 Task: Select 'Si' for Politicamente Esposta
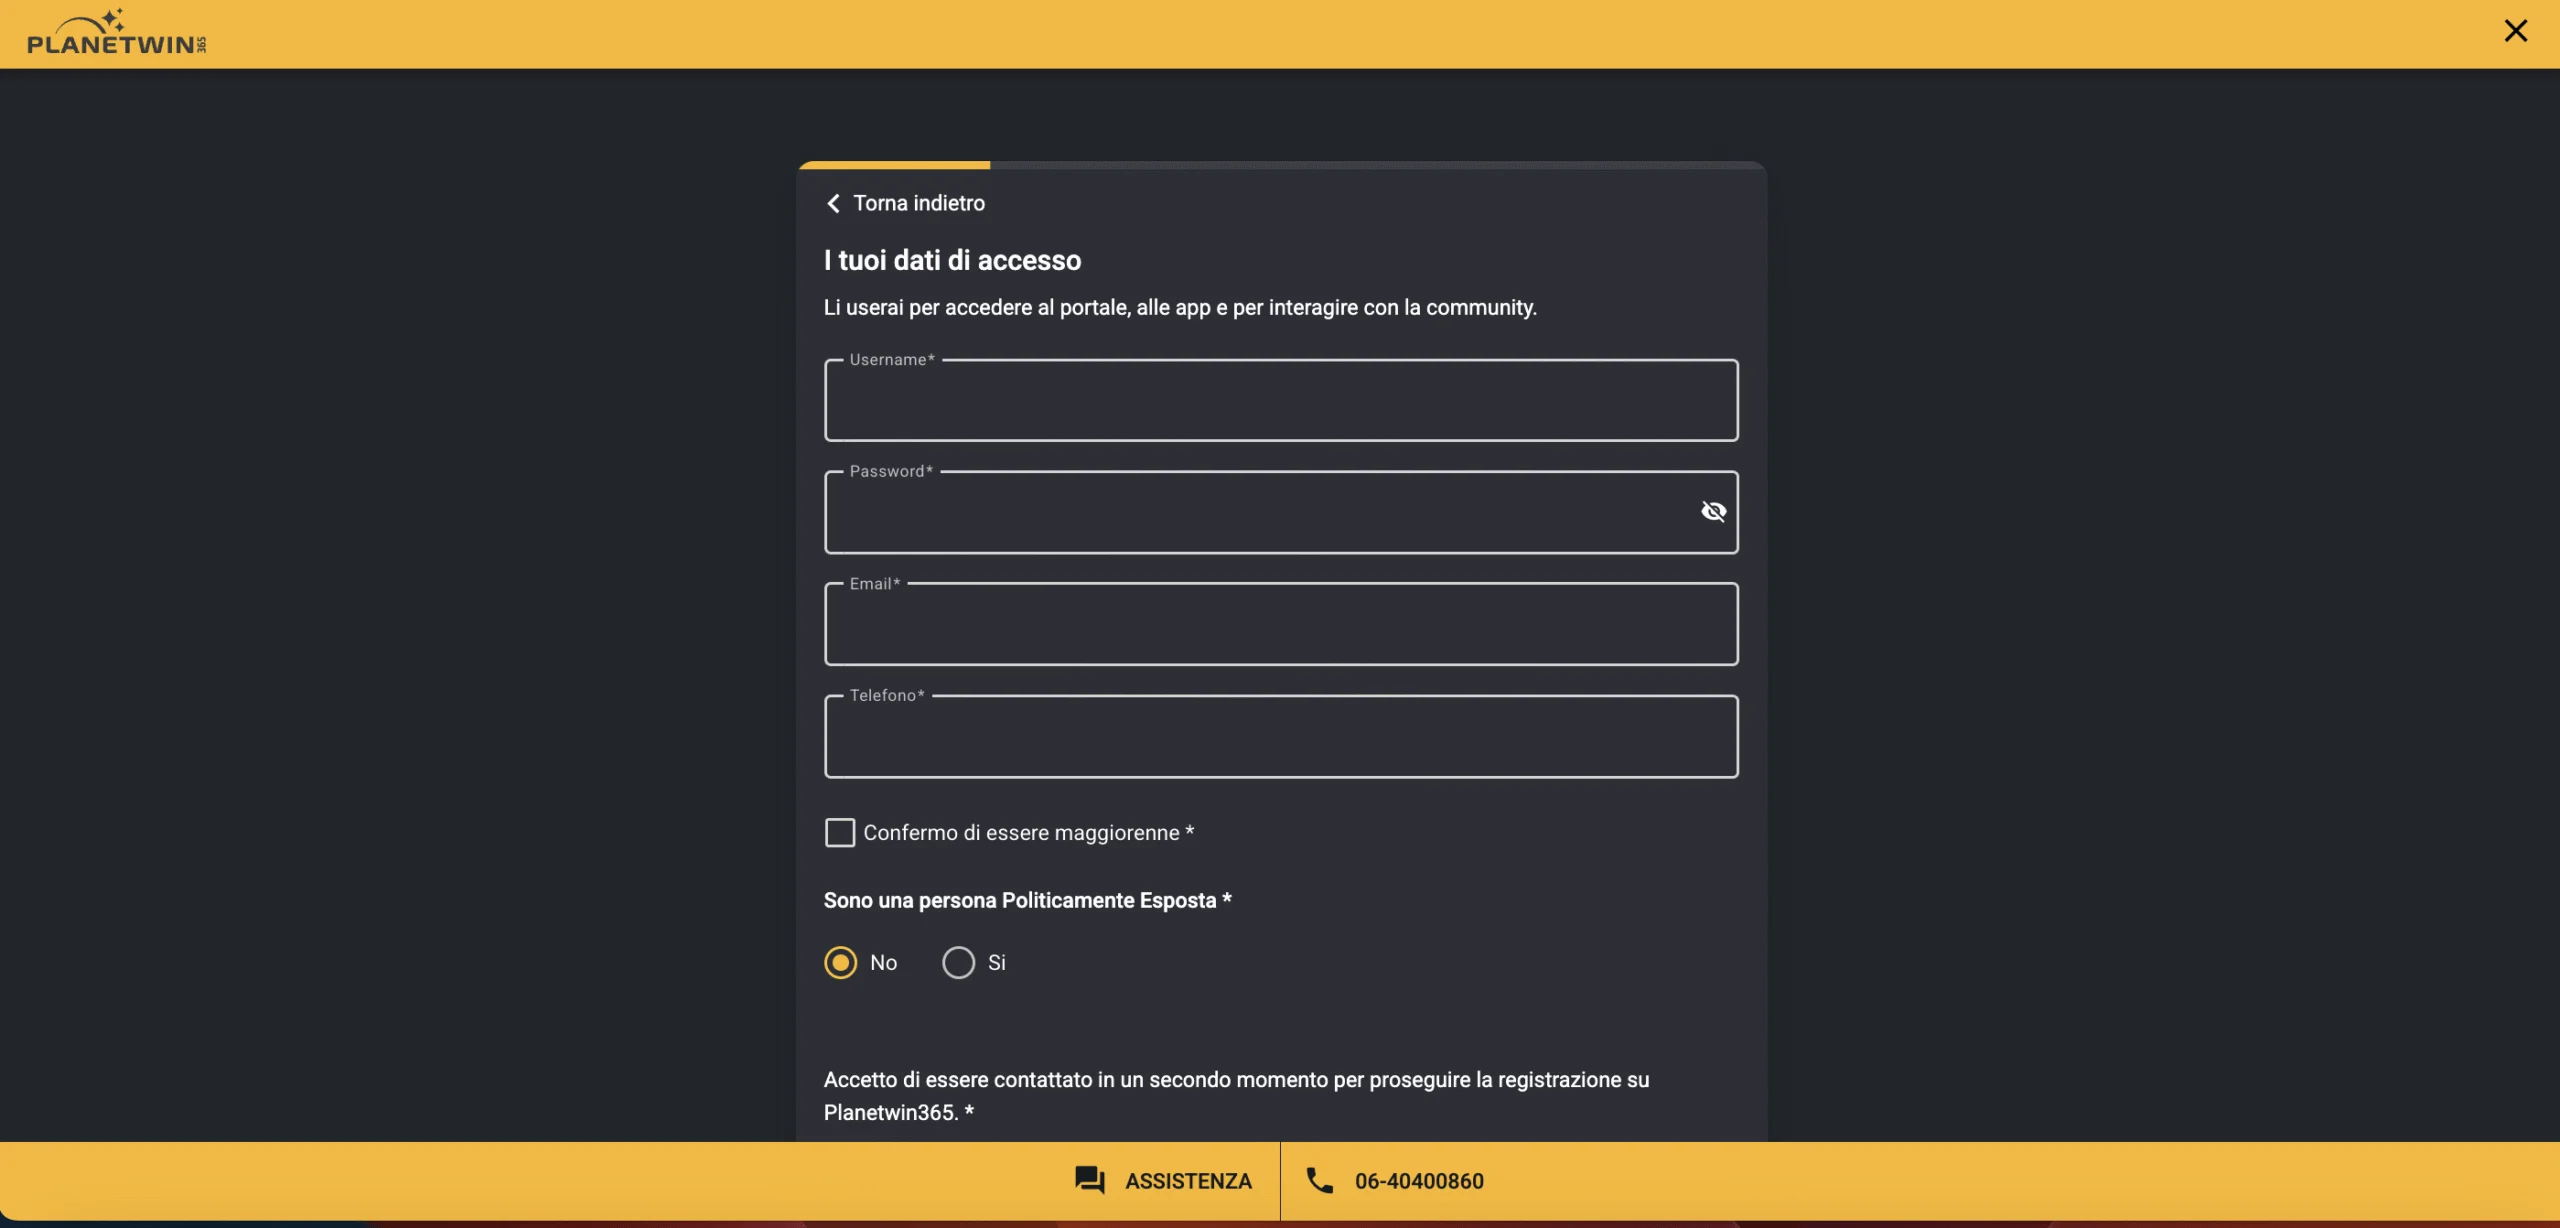tap(959, 962)
